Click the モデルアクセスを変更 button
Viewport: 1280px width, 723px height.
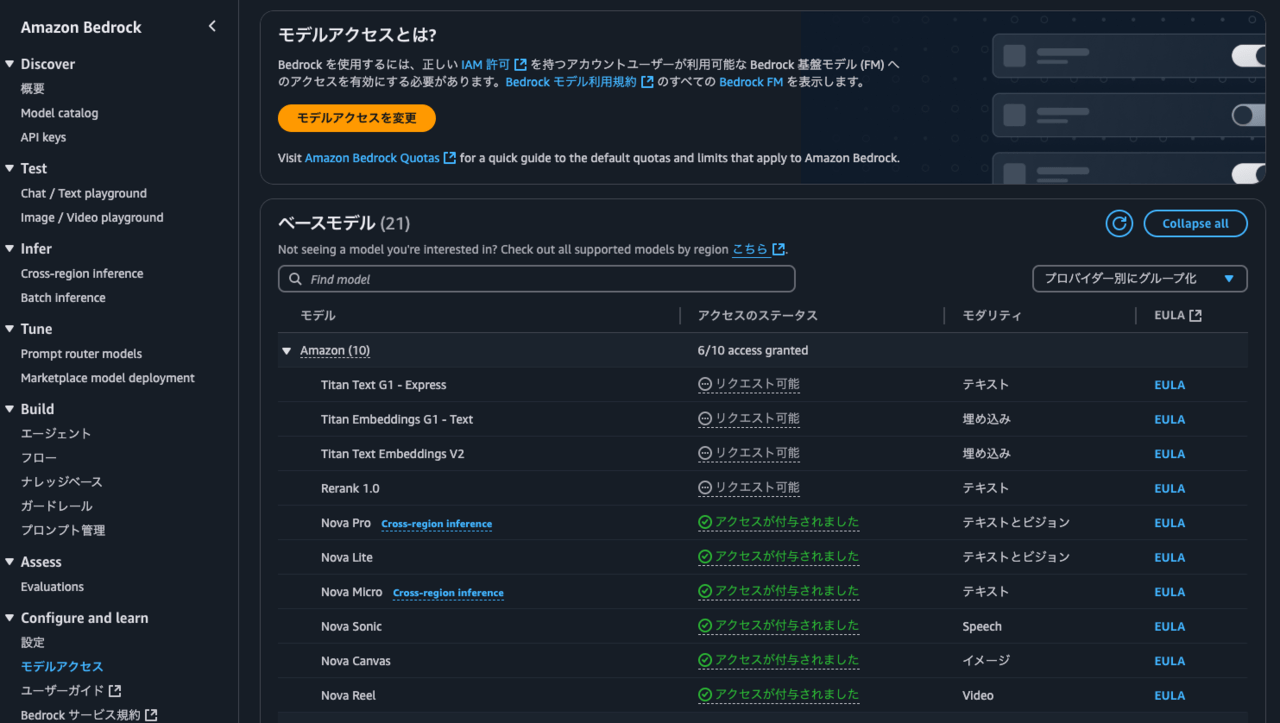(x=357, y=118)
